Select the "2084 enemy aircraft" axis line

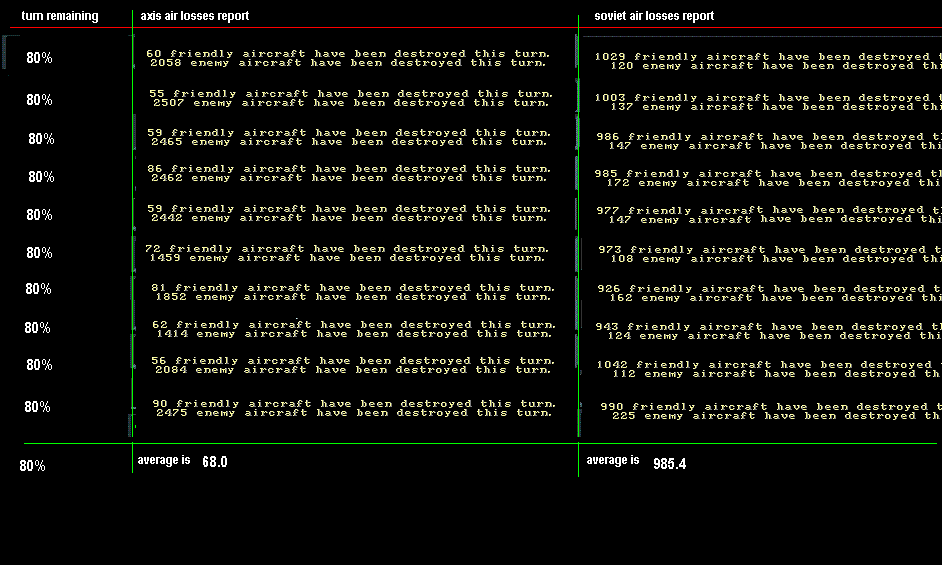click(353, 370)
